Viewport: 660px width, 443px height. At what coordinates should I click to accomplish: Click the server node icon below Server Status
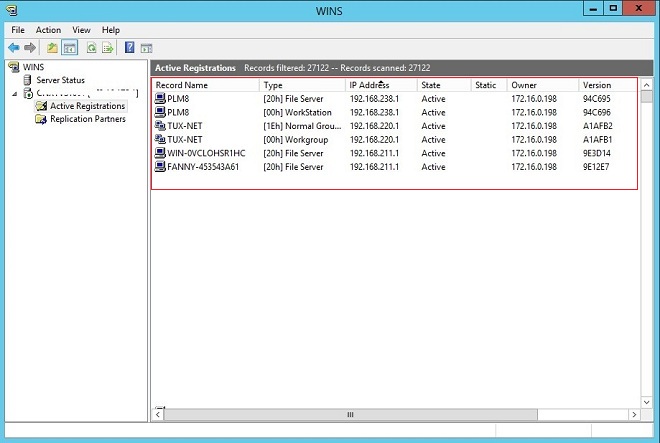(28, 93)
